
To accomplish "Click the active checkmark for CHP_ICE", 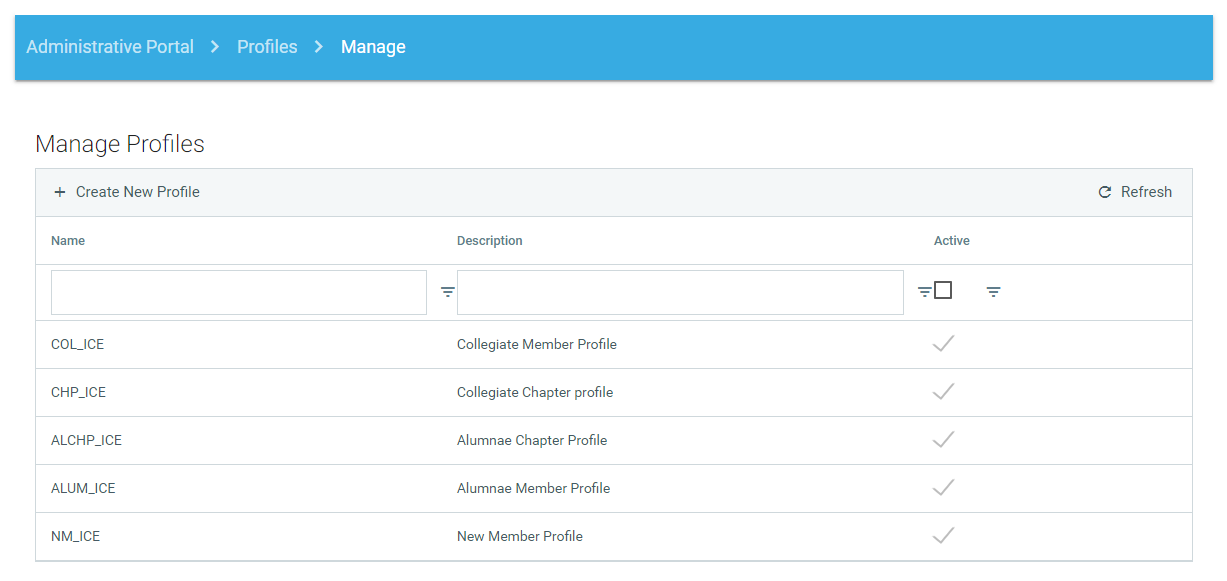I will click(x=943, y=392).
